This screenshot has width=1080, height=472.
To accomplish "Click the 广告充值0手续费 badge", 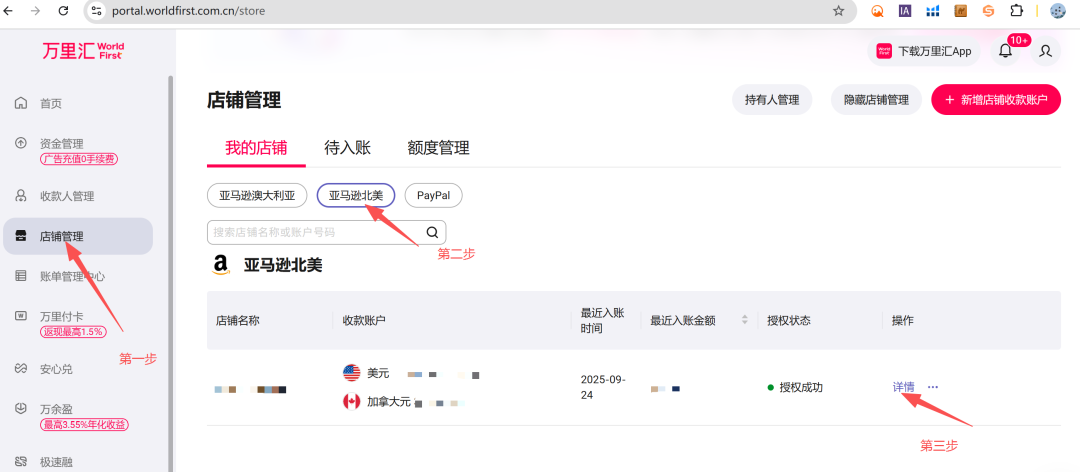I will [x=79, y=160].
